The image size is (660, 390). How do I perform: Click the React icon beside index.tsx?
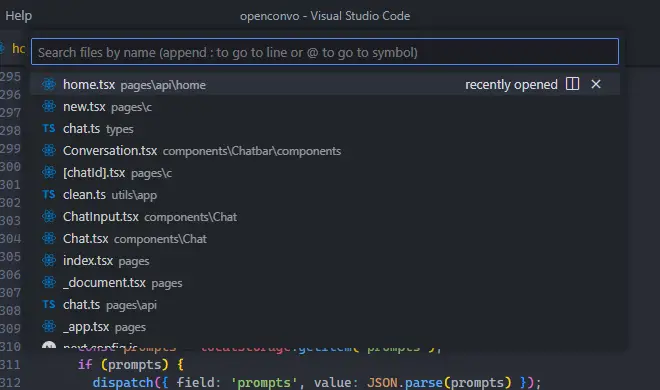tap(49, 260)
